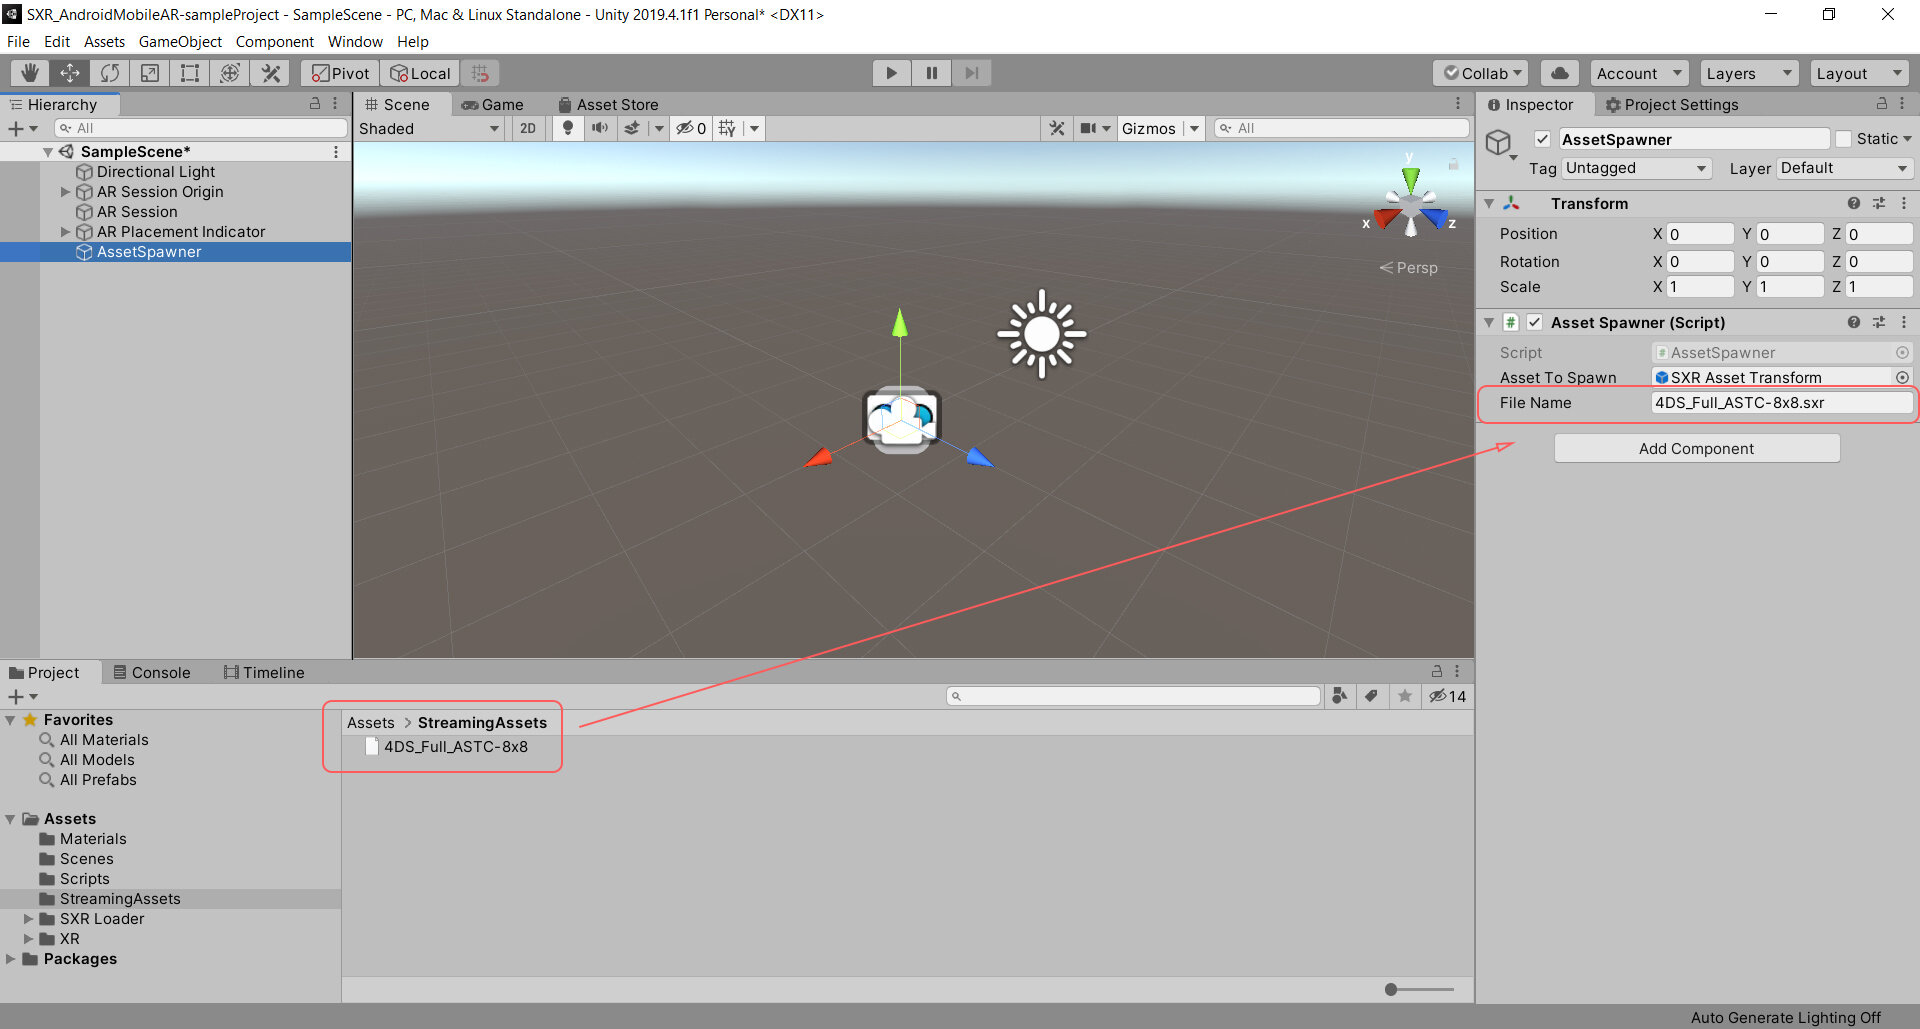Click the Play button
This screenshot has height=1029, width=1920.
pos(891,73)
